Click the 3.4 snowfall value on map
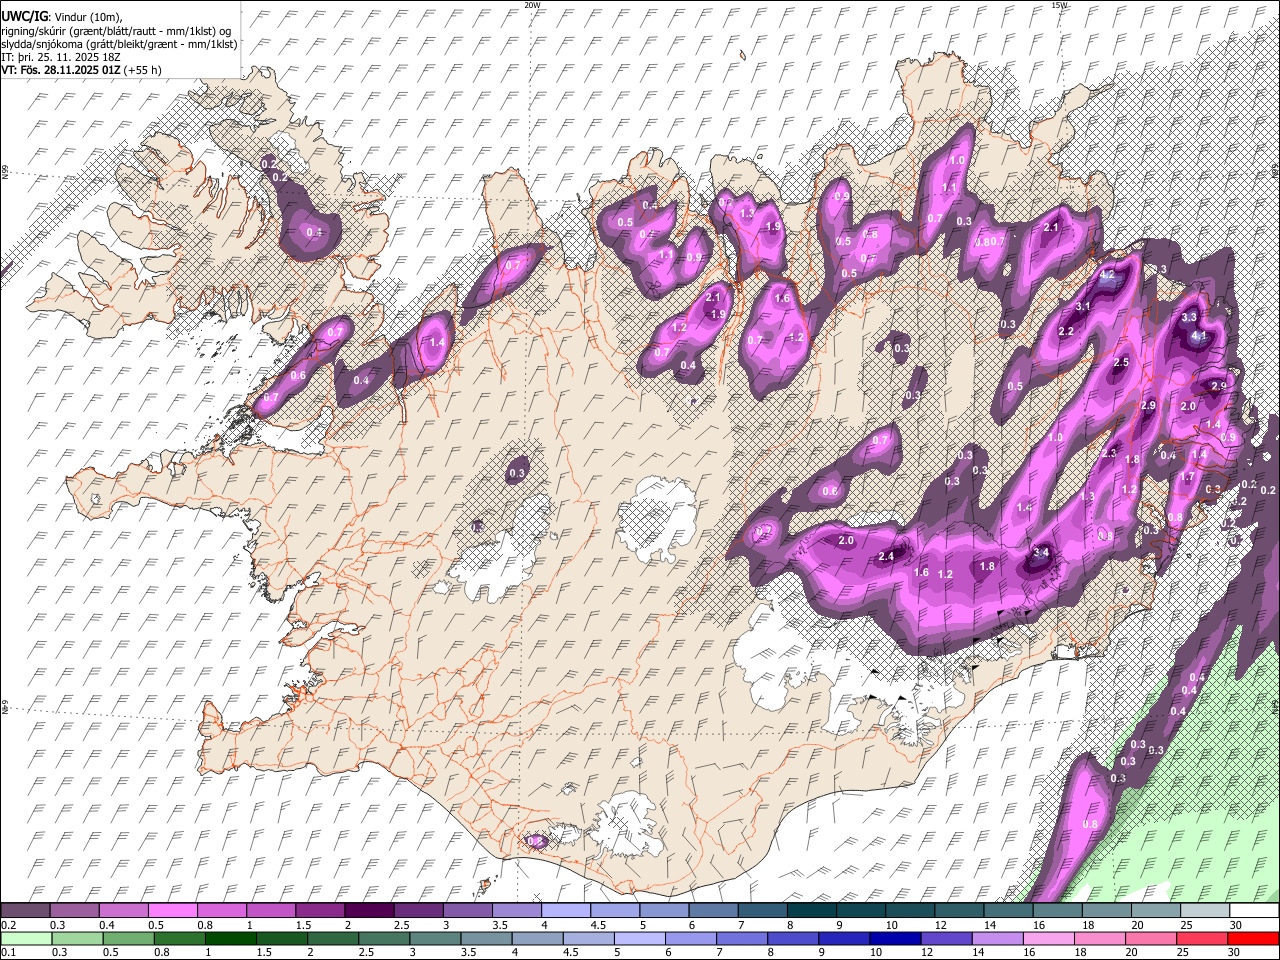 1040,552
